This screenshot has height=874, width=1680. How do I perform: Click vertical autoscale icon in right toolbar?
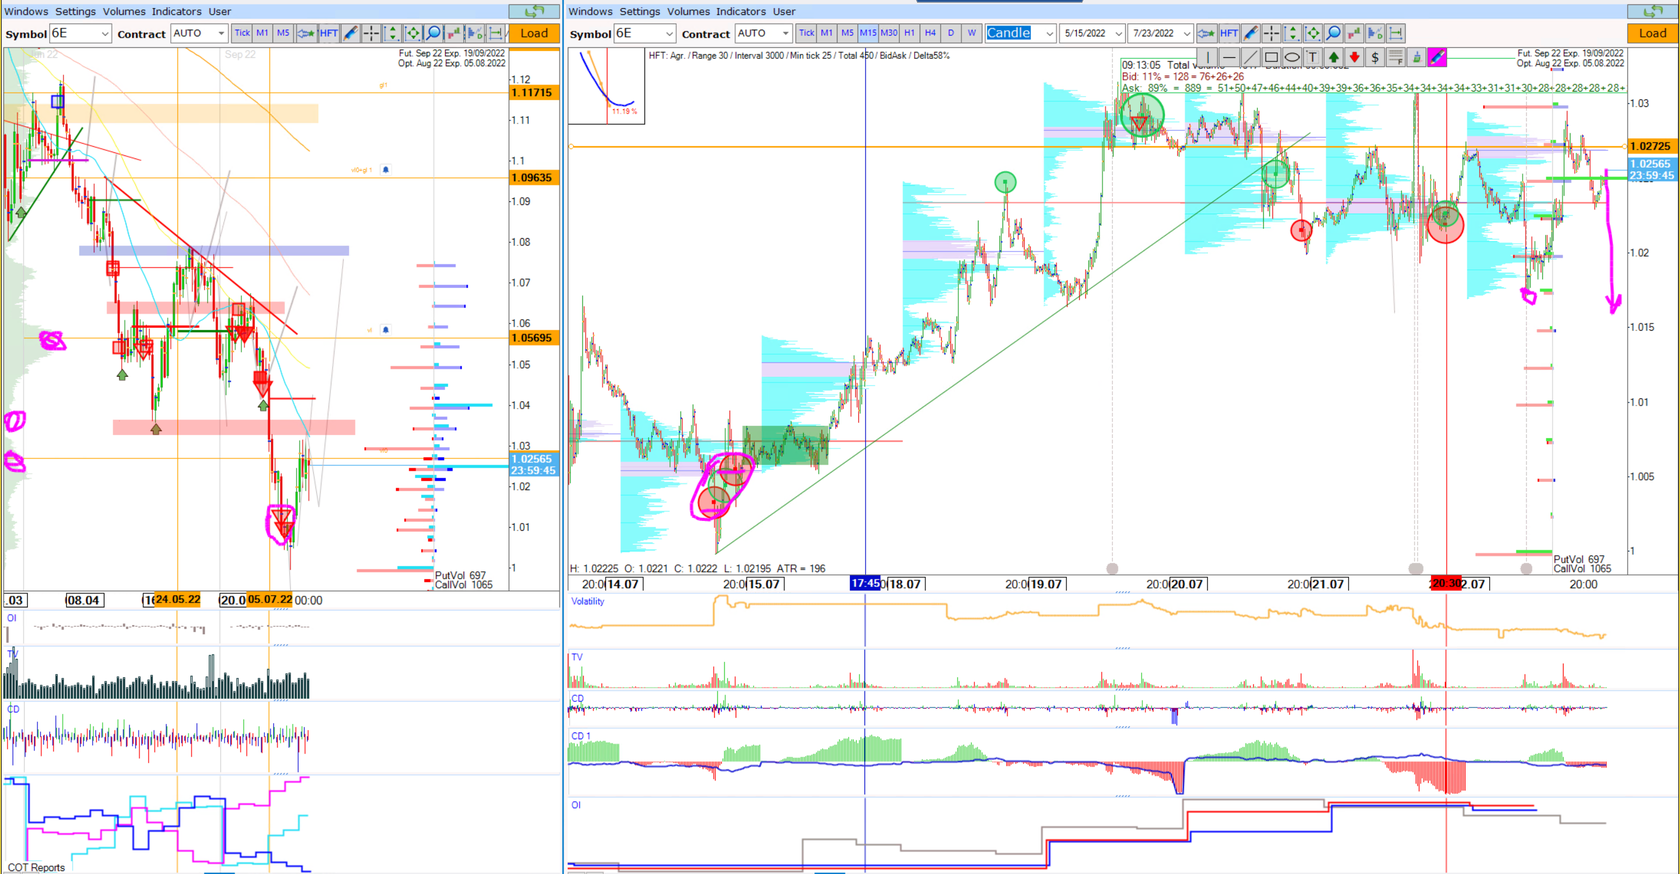pyautogui.click(x=1292, y=33)
